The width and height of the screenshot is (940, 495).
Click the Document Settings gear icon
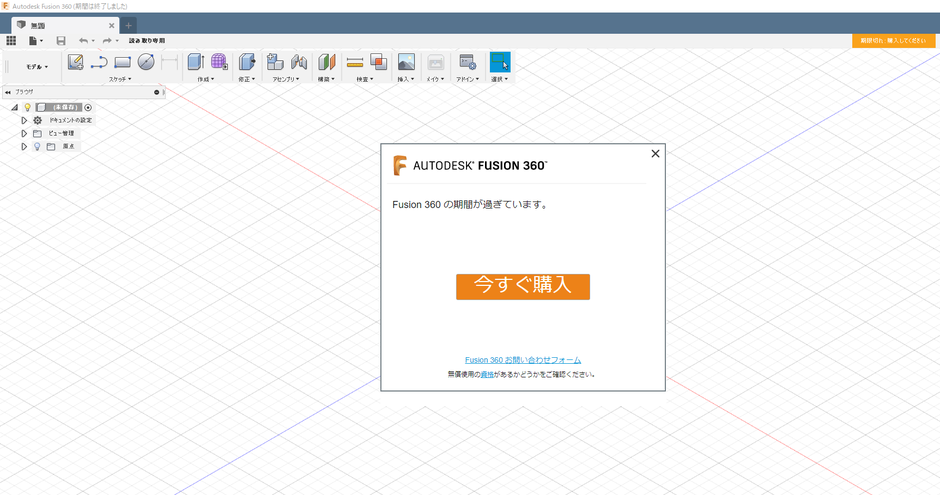click(38, 120)
